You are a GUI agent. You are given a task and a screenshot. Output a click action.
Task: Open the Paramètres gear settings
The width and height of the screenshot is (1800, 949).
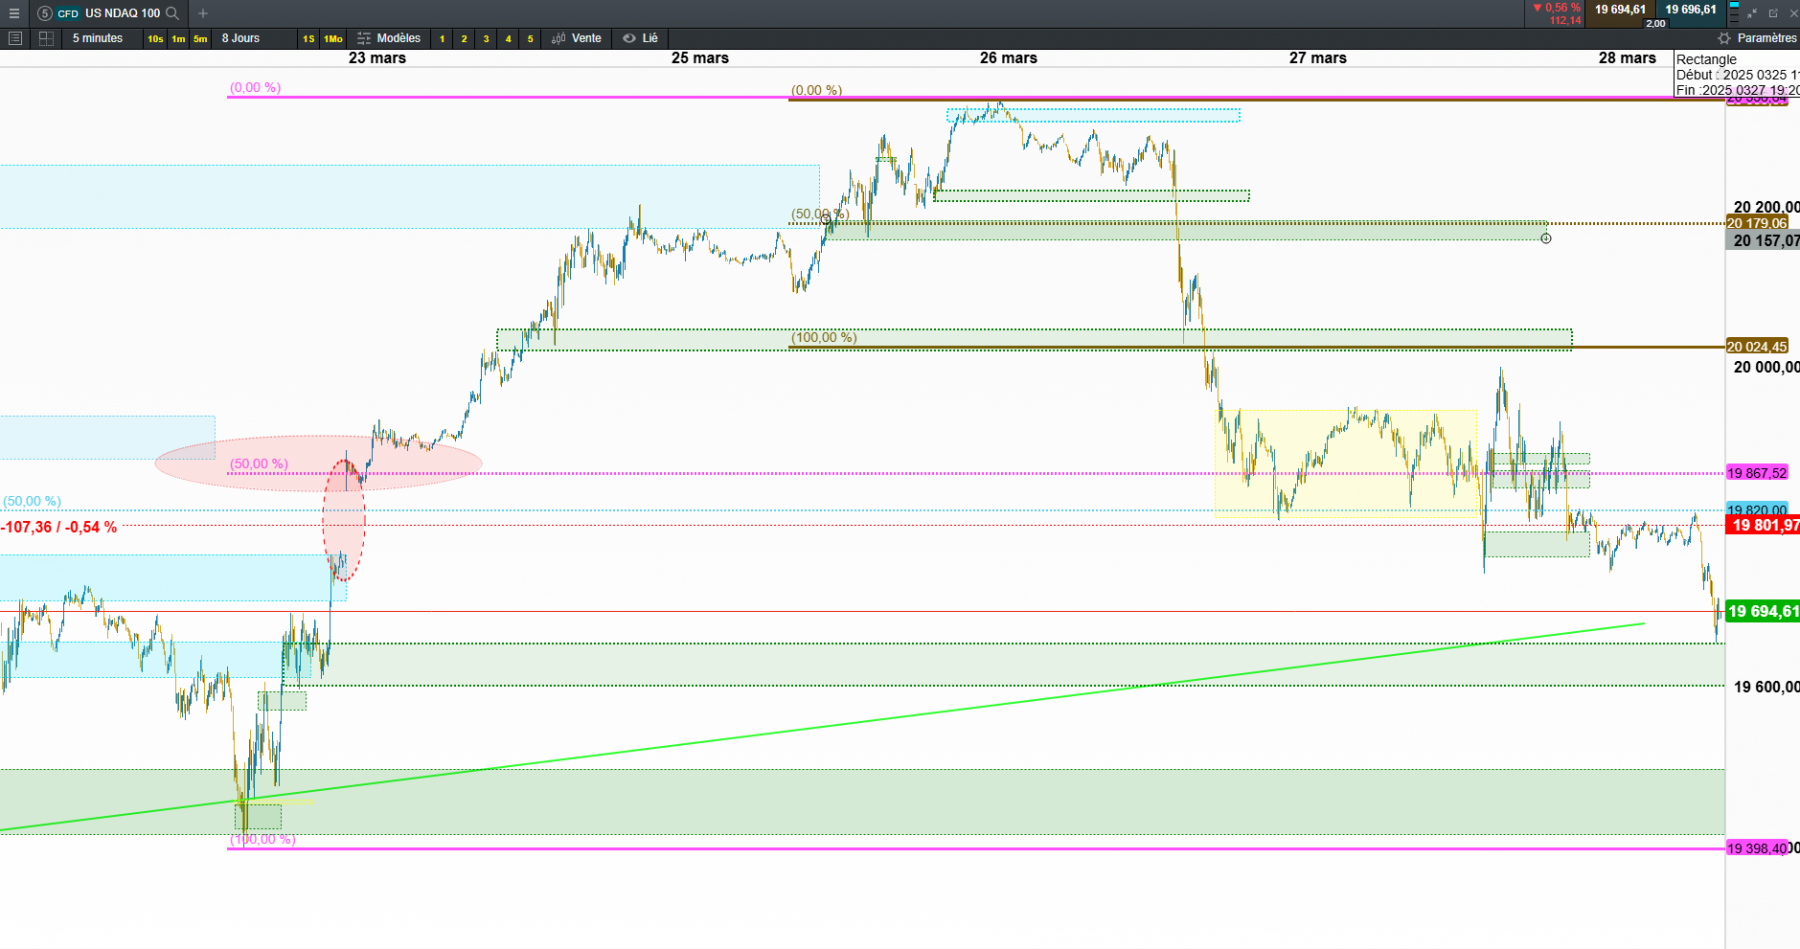[x=1757, y=38]
